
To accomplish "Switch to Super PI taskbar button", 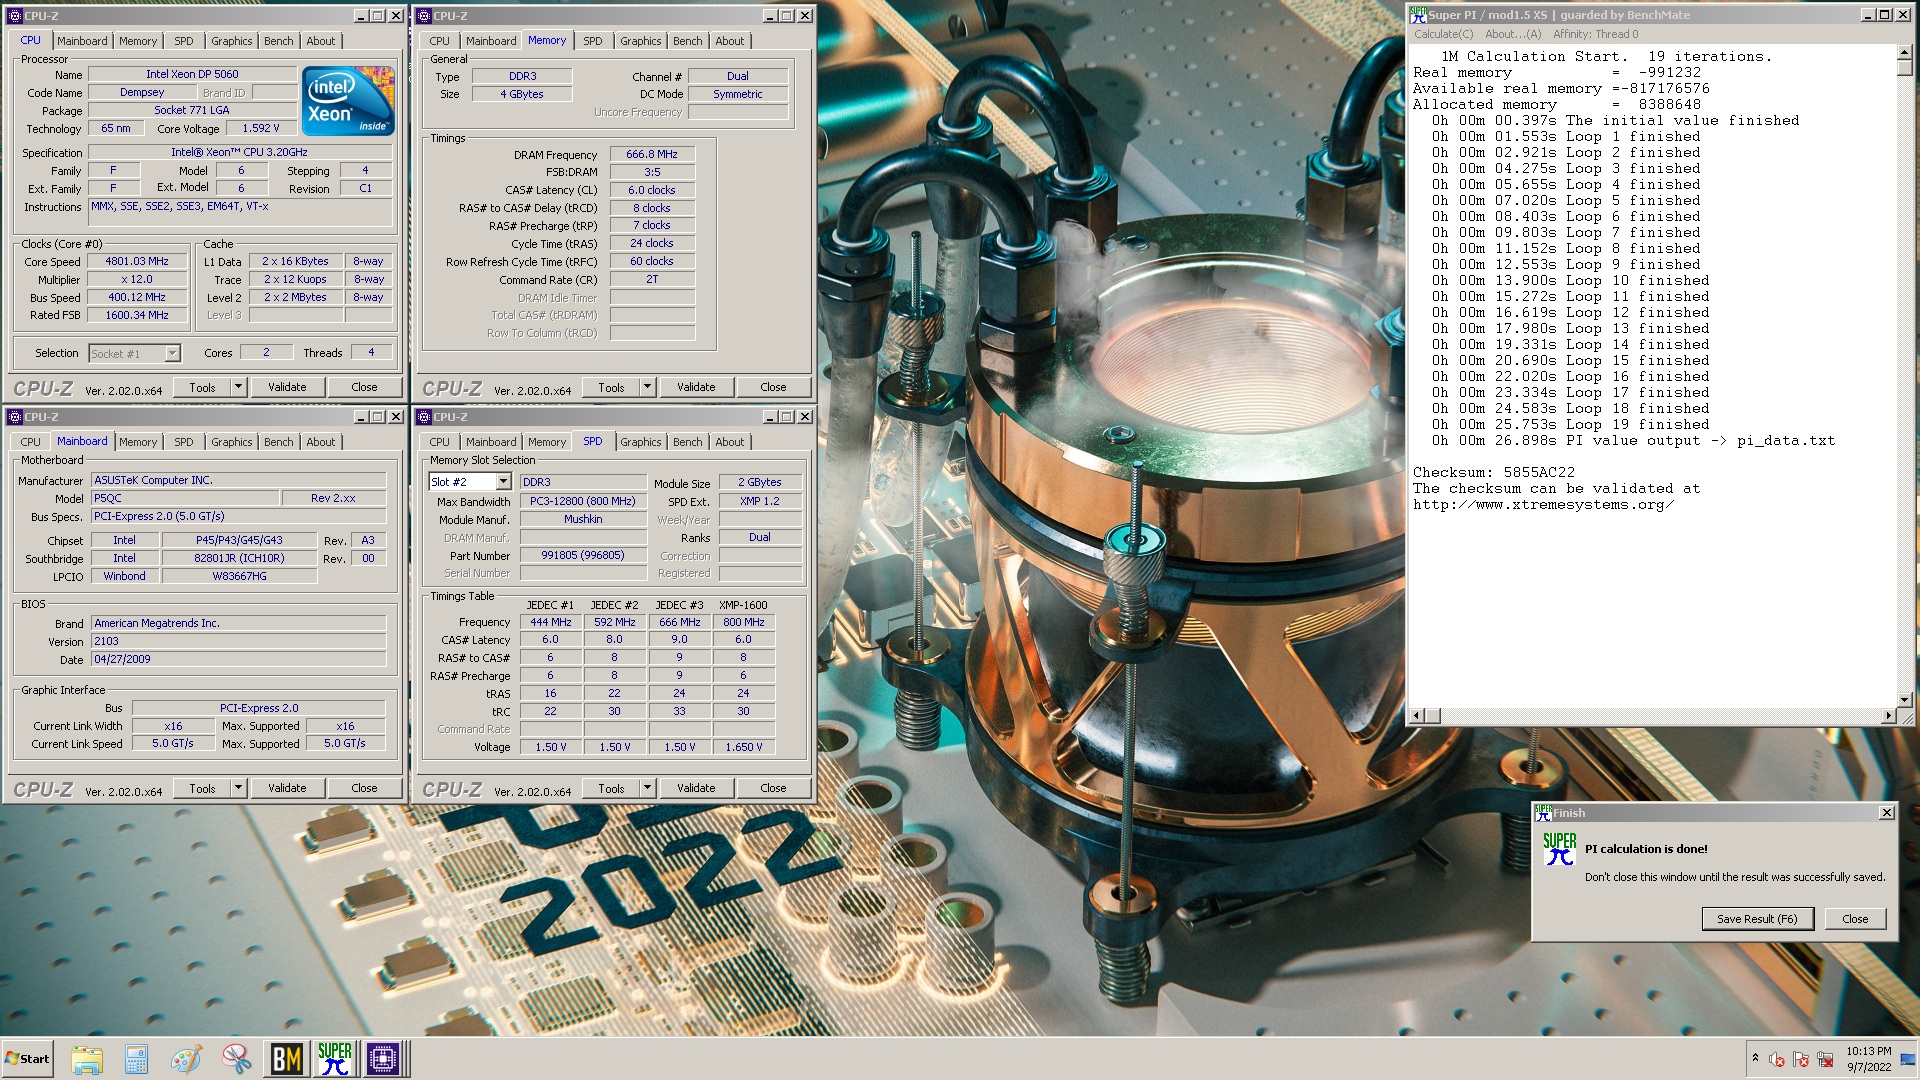I will [x=334, y=1059].
